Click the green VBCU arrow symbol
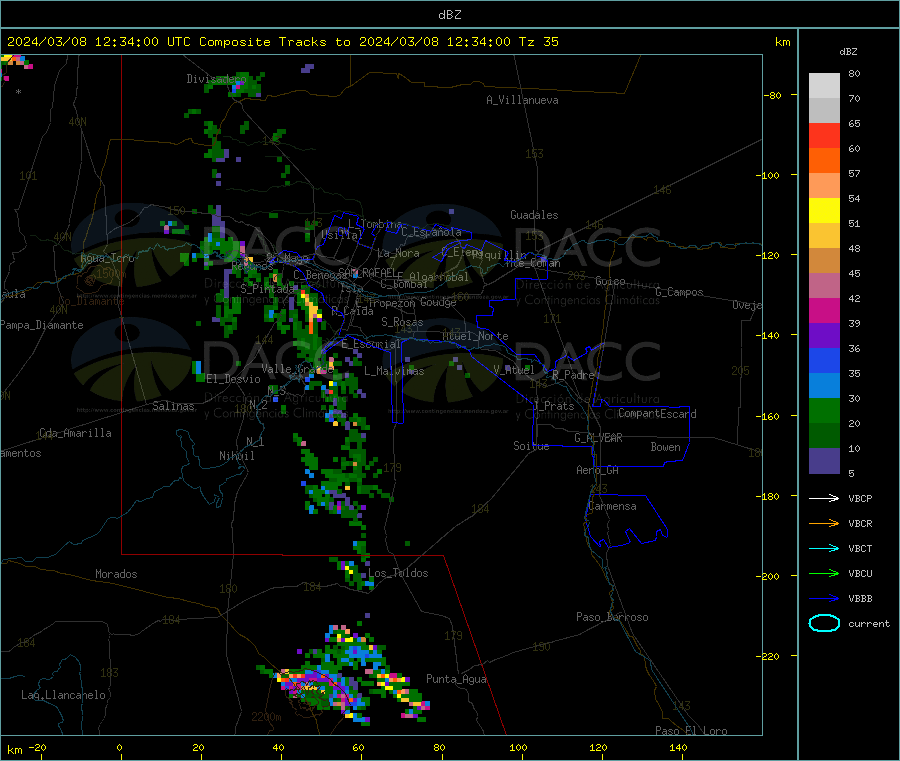 click(824, 573)
